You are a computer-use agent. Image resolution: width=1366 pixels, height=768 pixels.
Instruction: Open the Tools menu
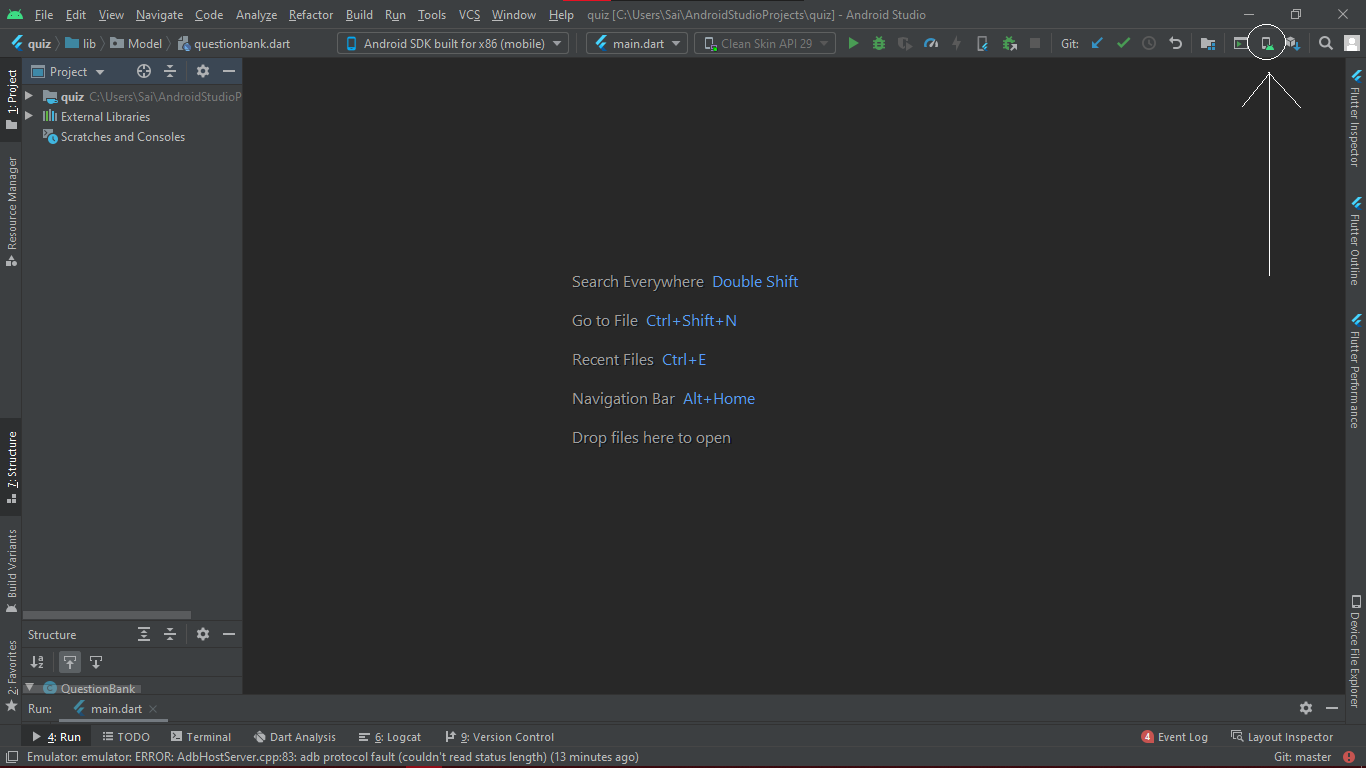pyautogui.click(x=432, y=15)
